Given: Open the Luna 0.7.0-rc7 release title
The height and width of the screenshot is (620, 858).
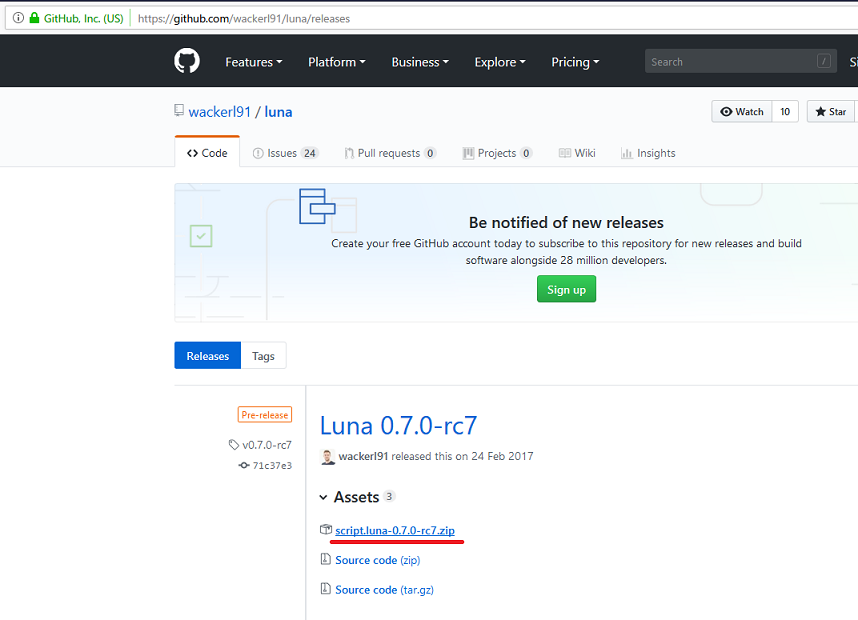Looking at the screenshot, I should pos(398,425).
